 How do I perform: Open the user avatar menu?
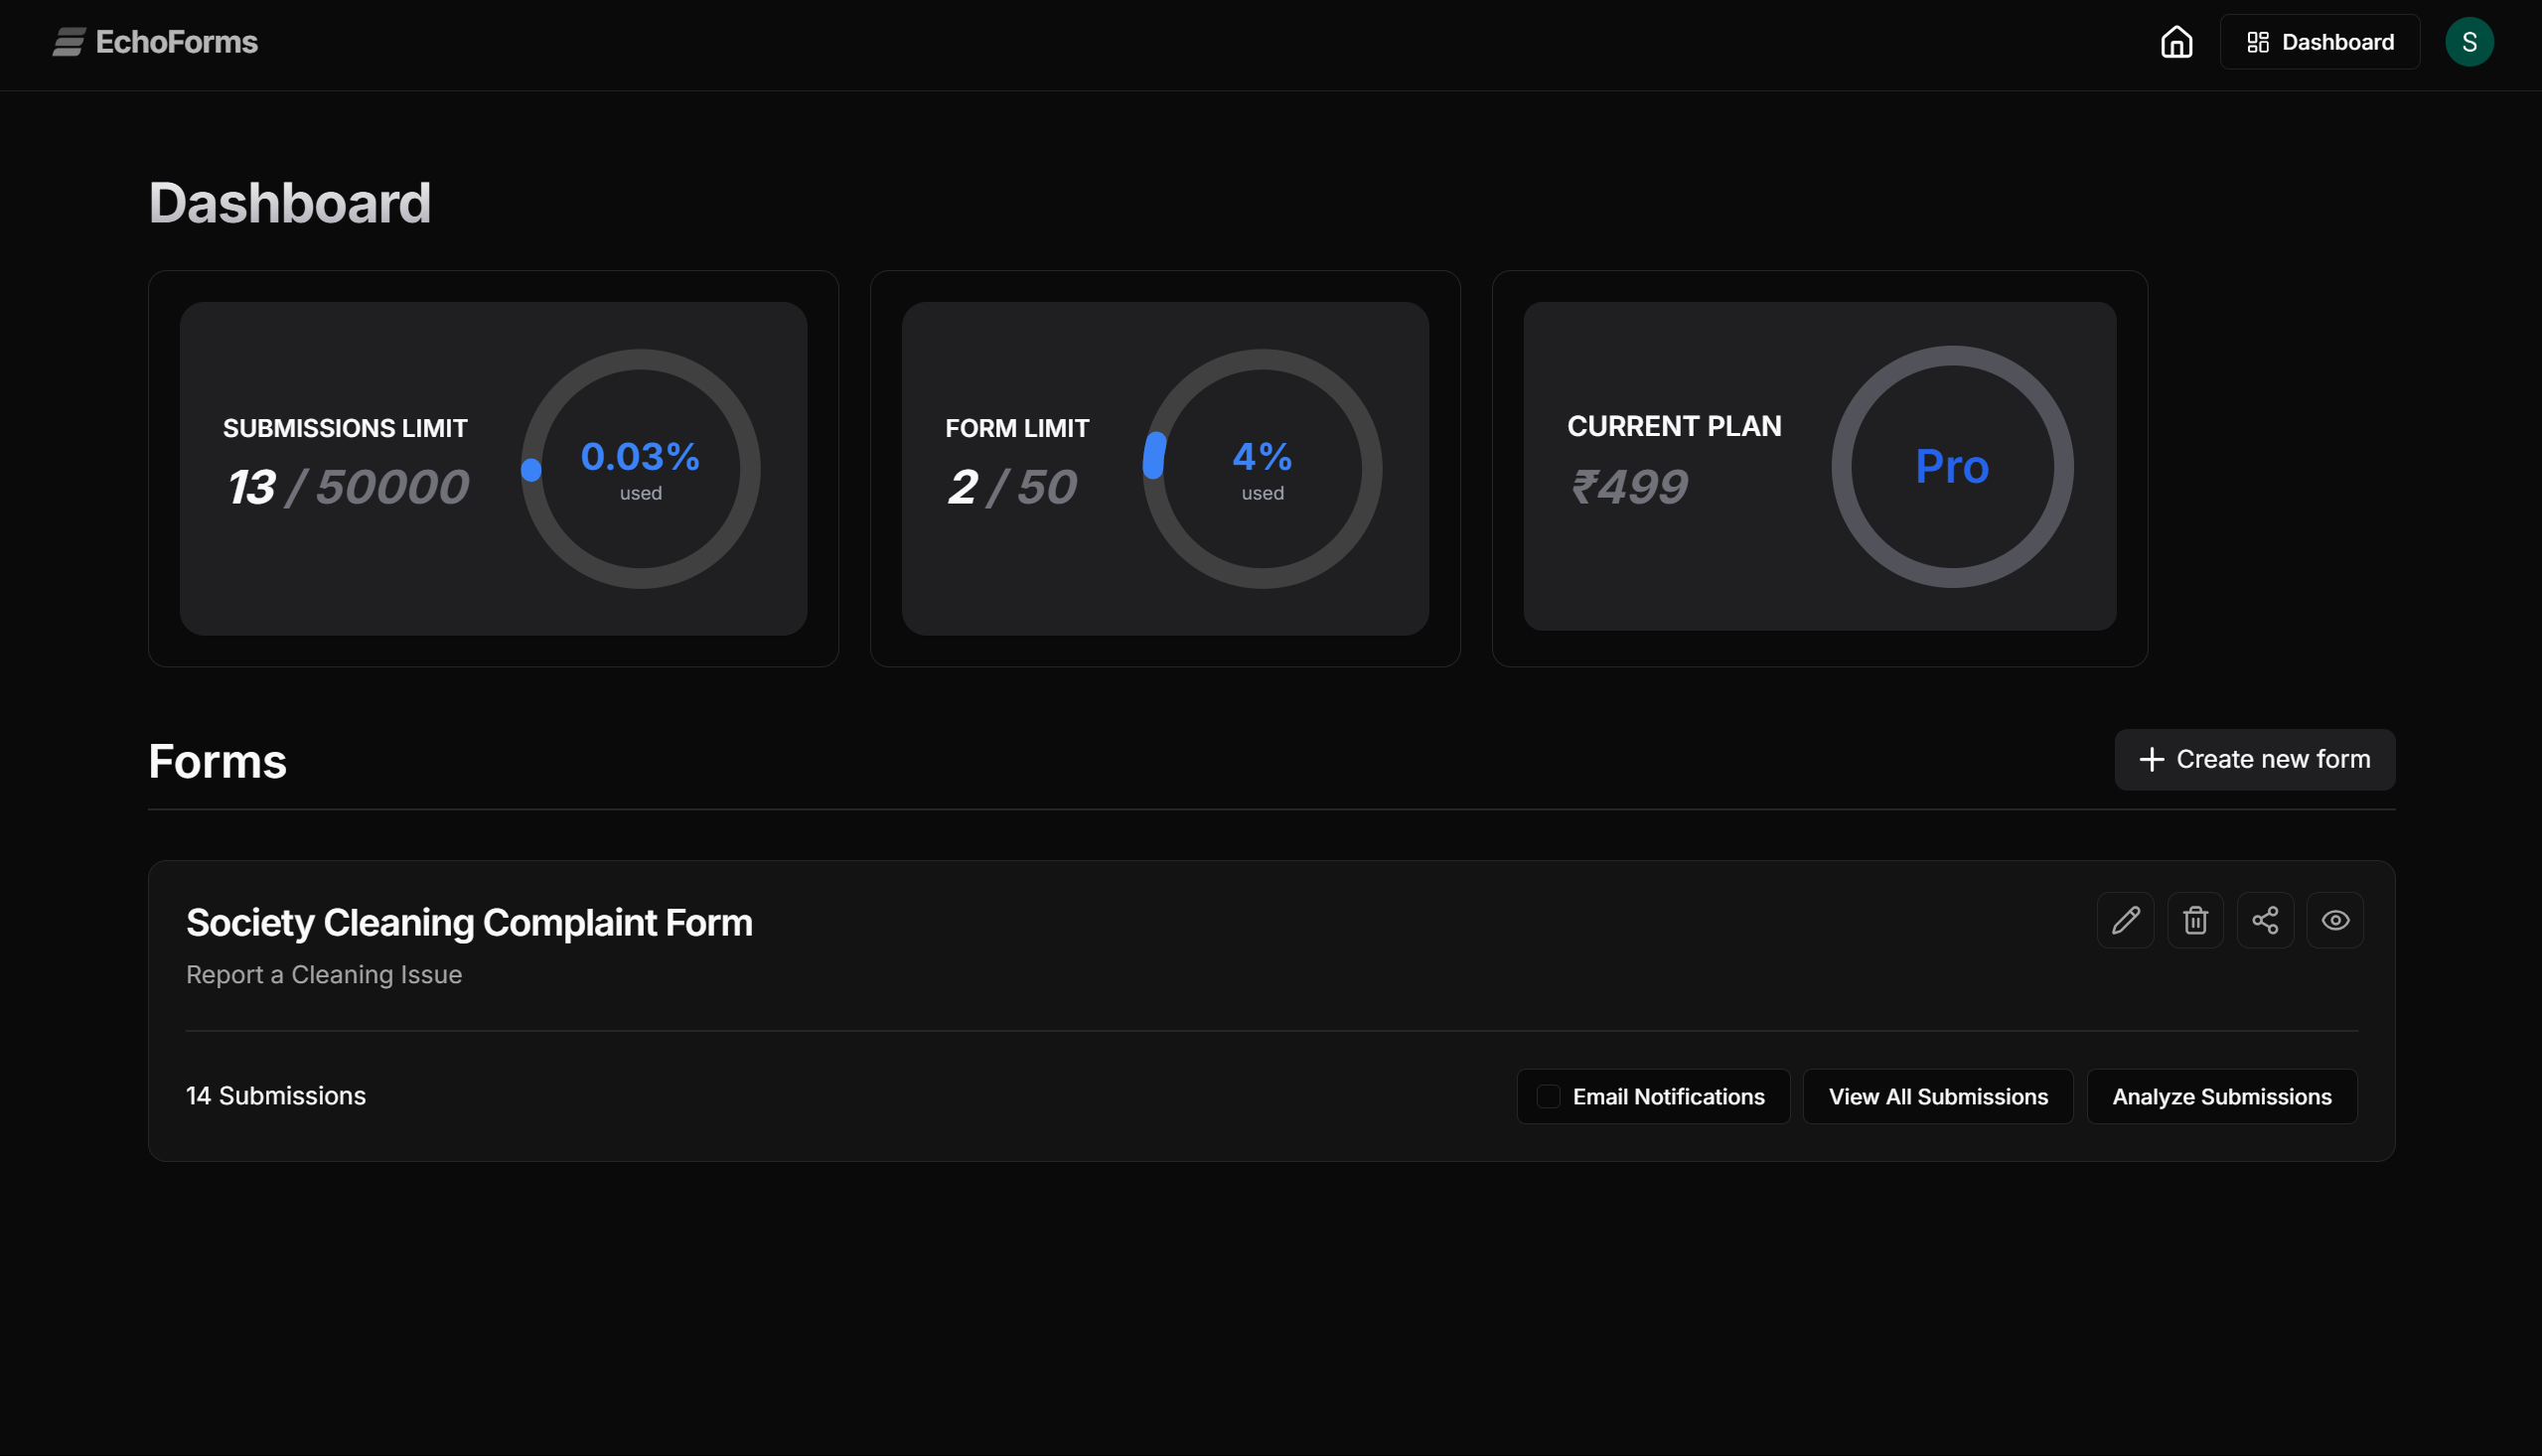click(x=2468, y=42)
